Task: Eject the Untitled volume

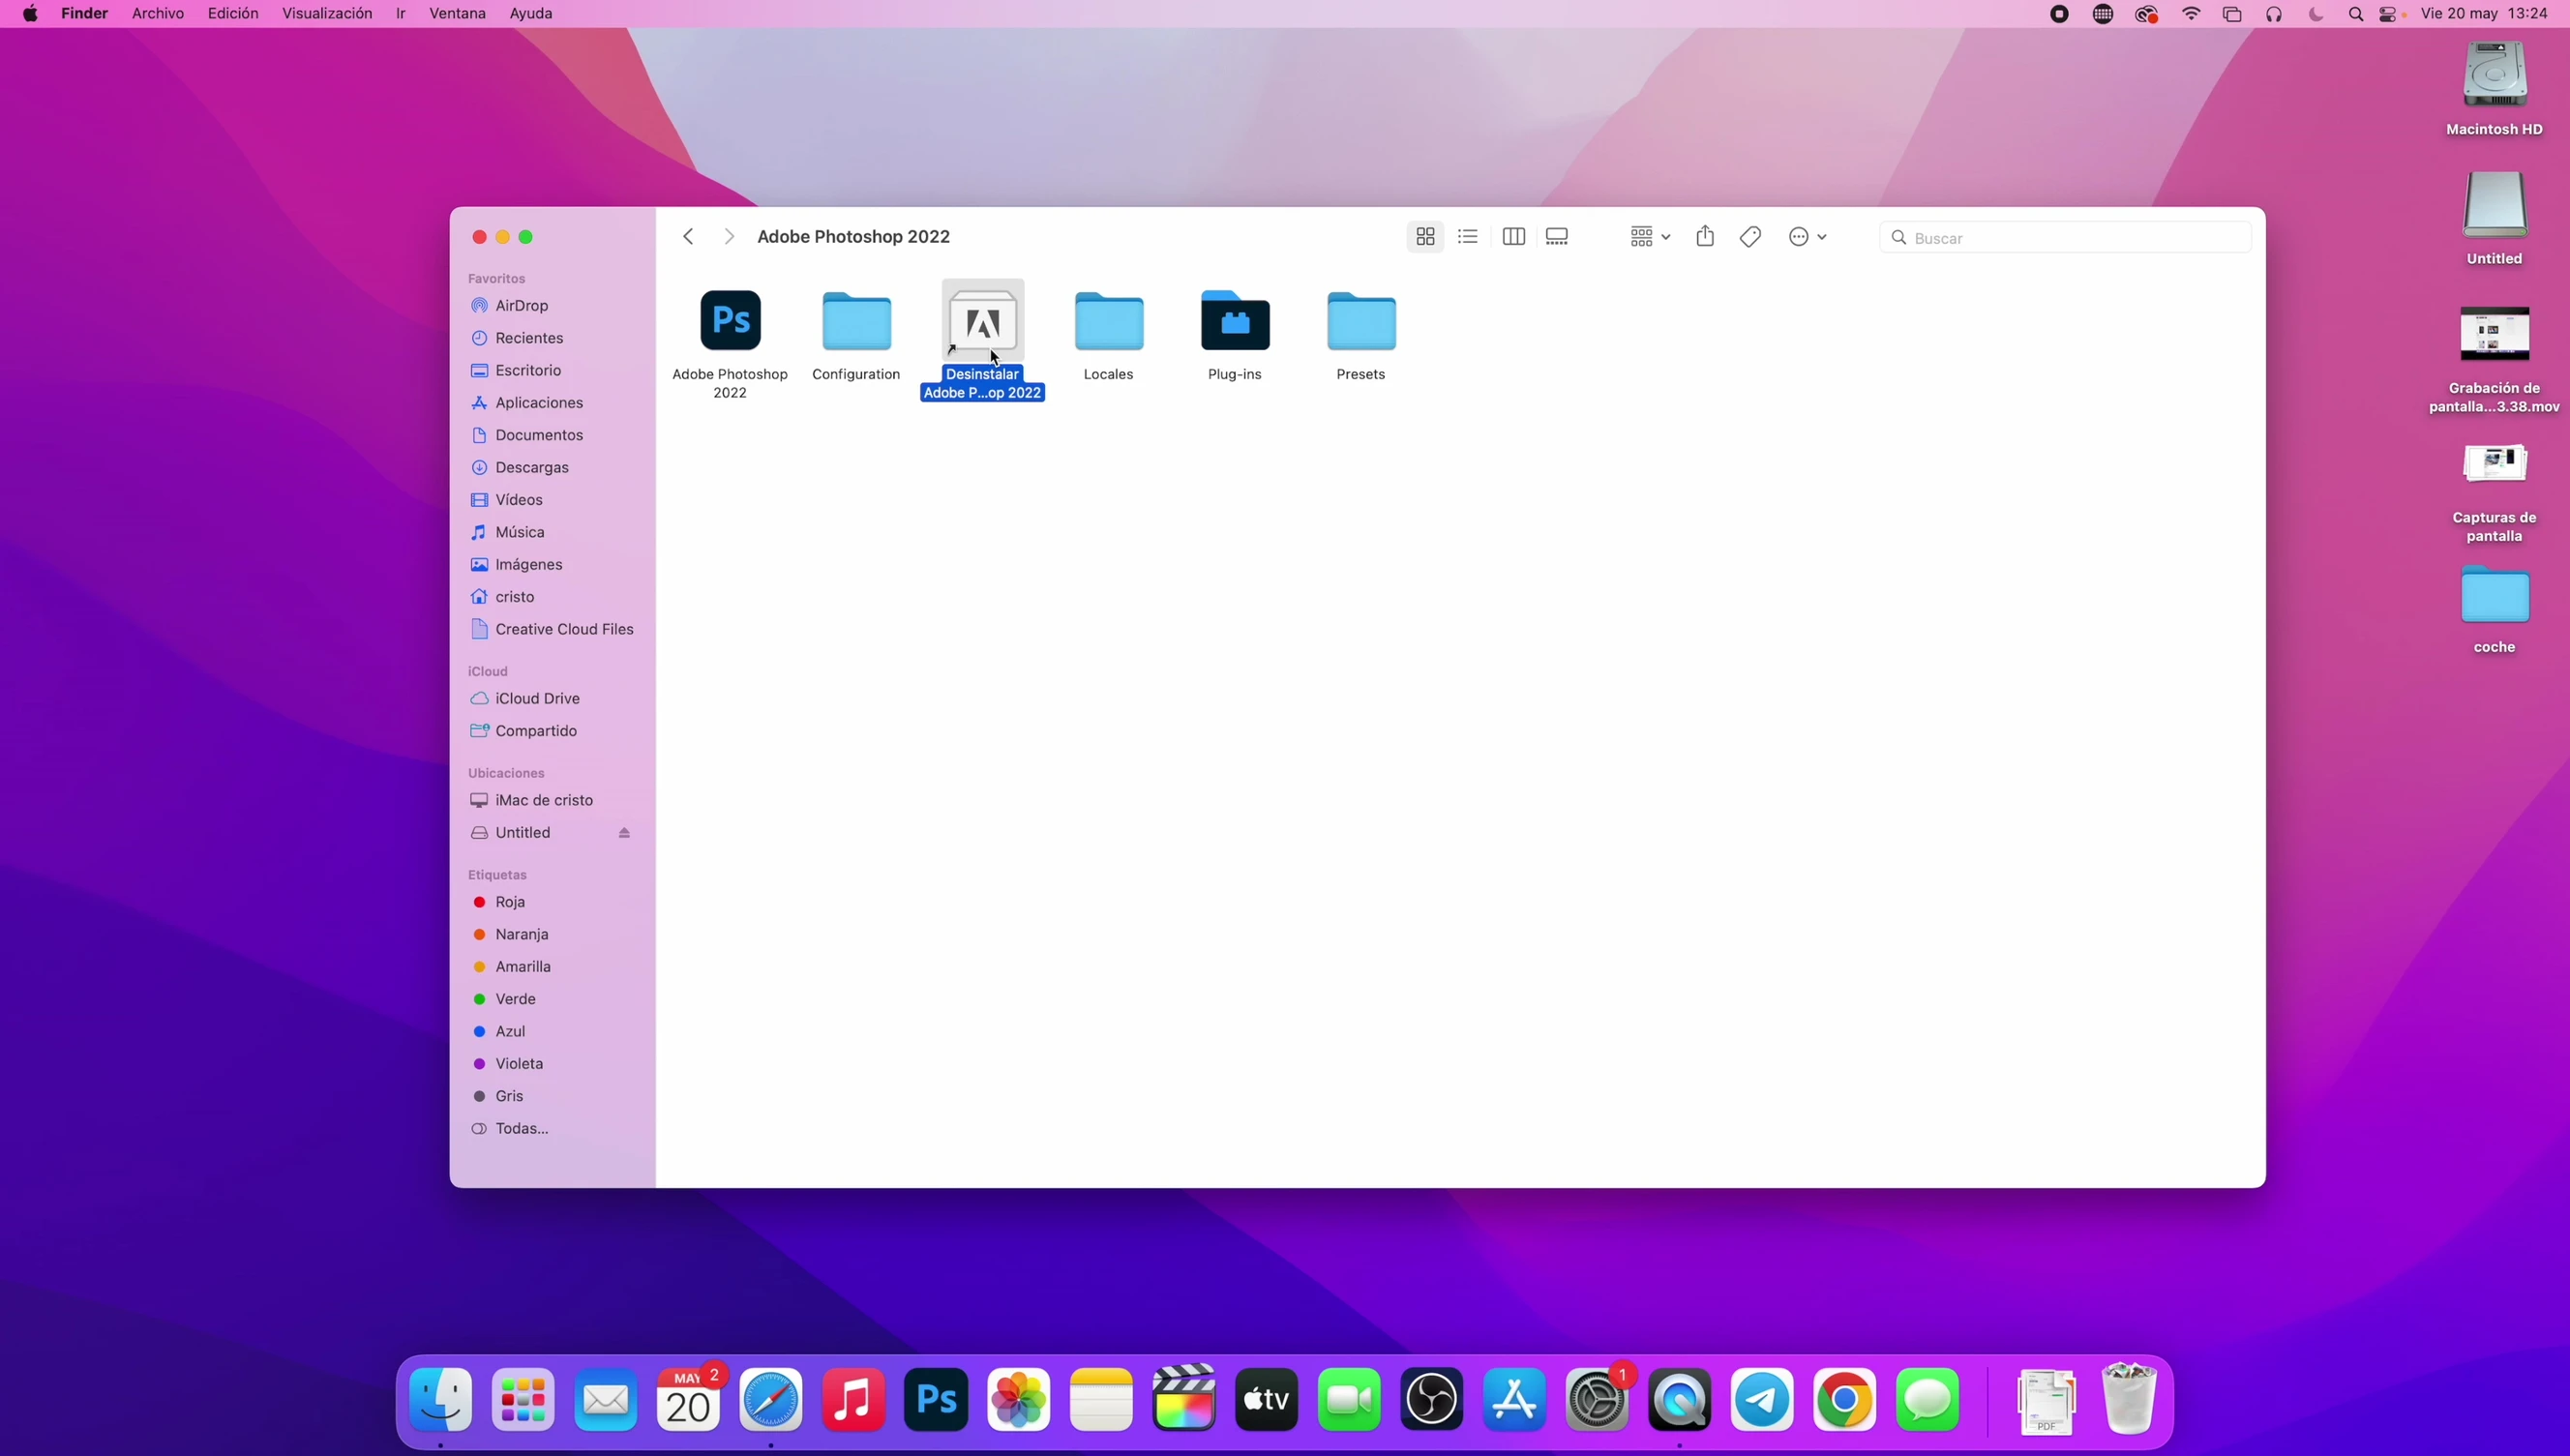Action: pyautogui.click(x=624, y=833)
